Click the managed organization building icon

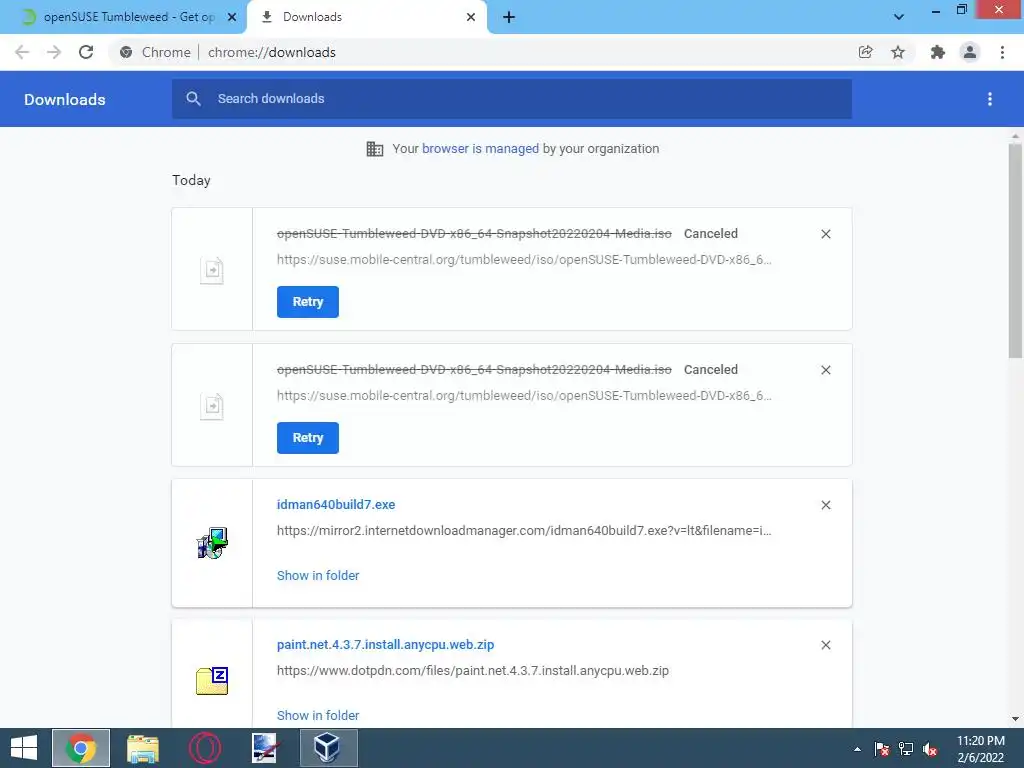375,149
